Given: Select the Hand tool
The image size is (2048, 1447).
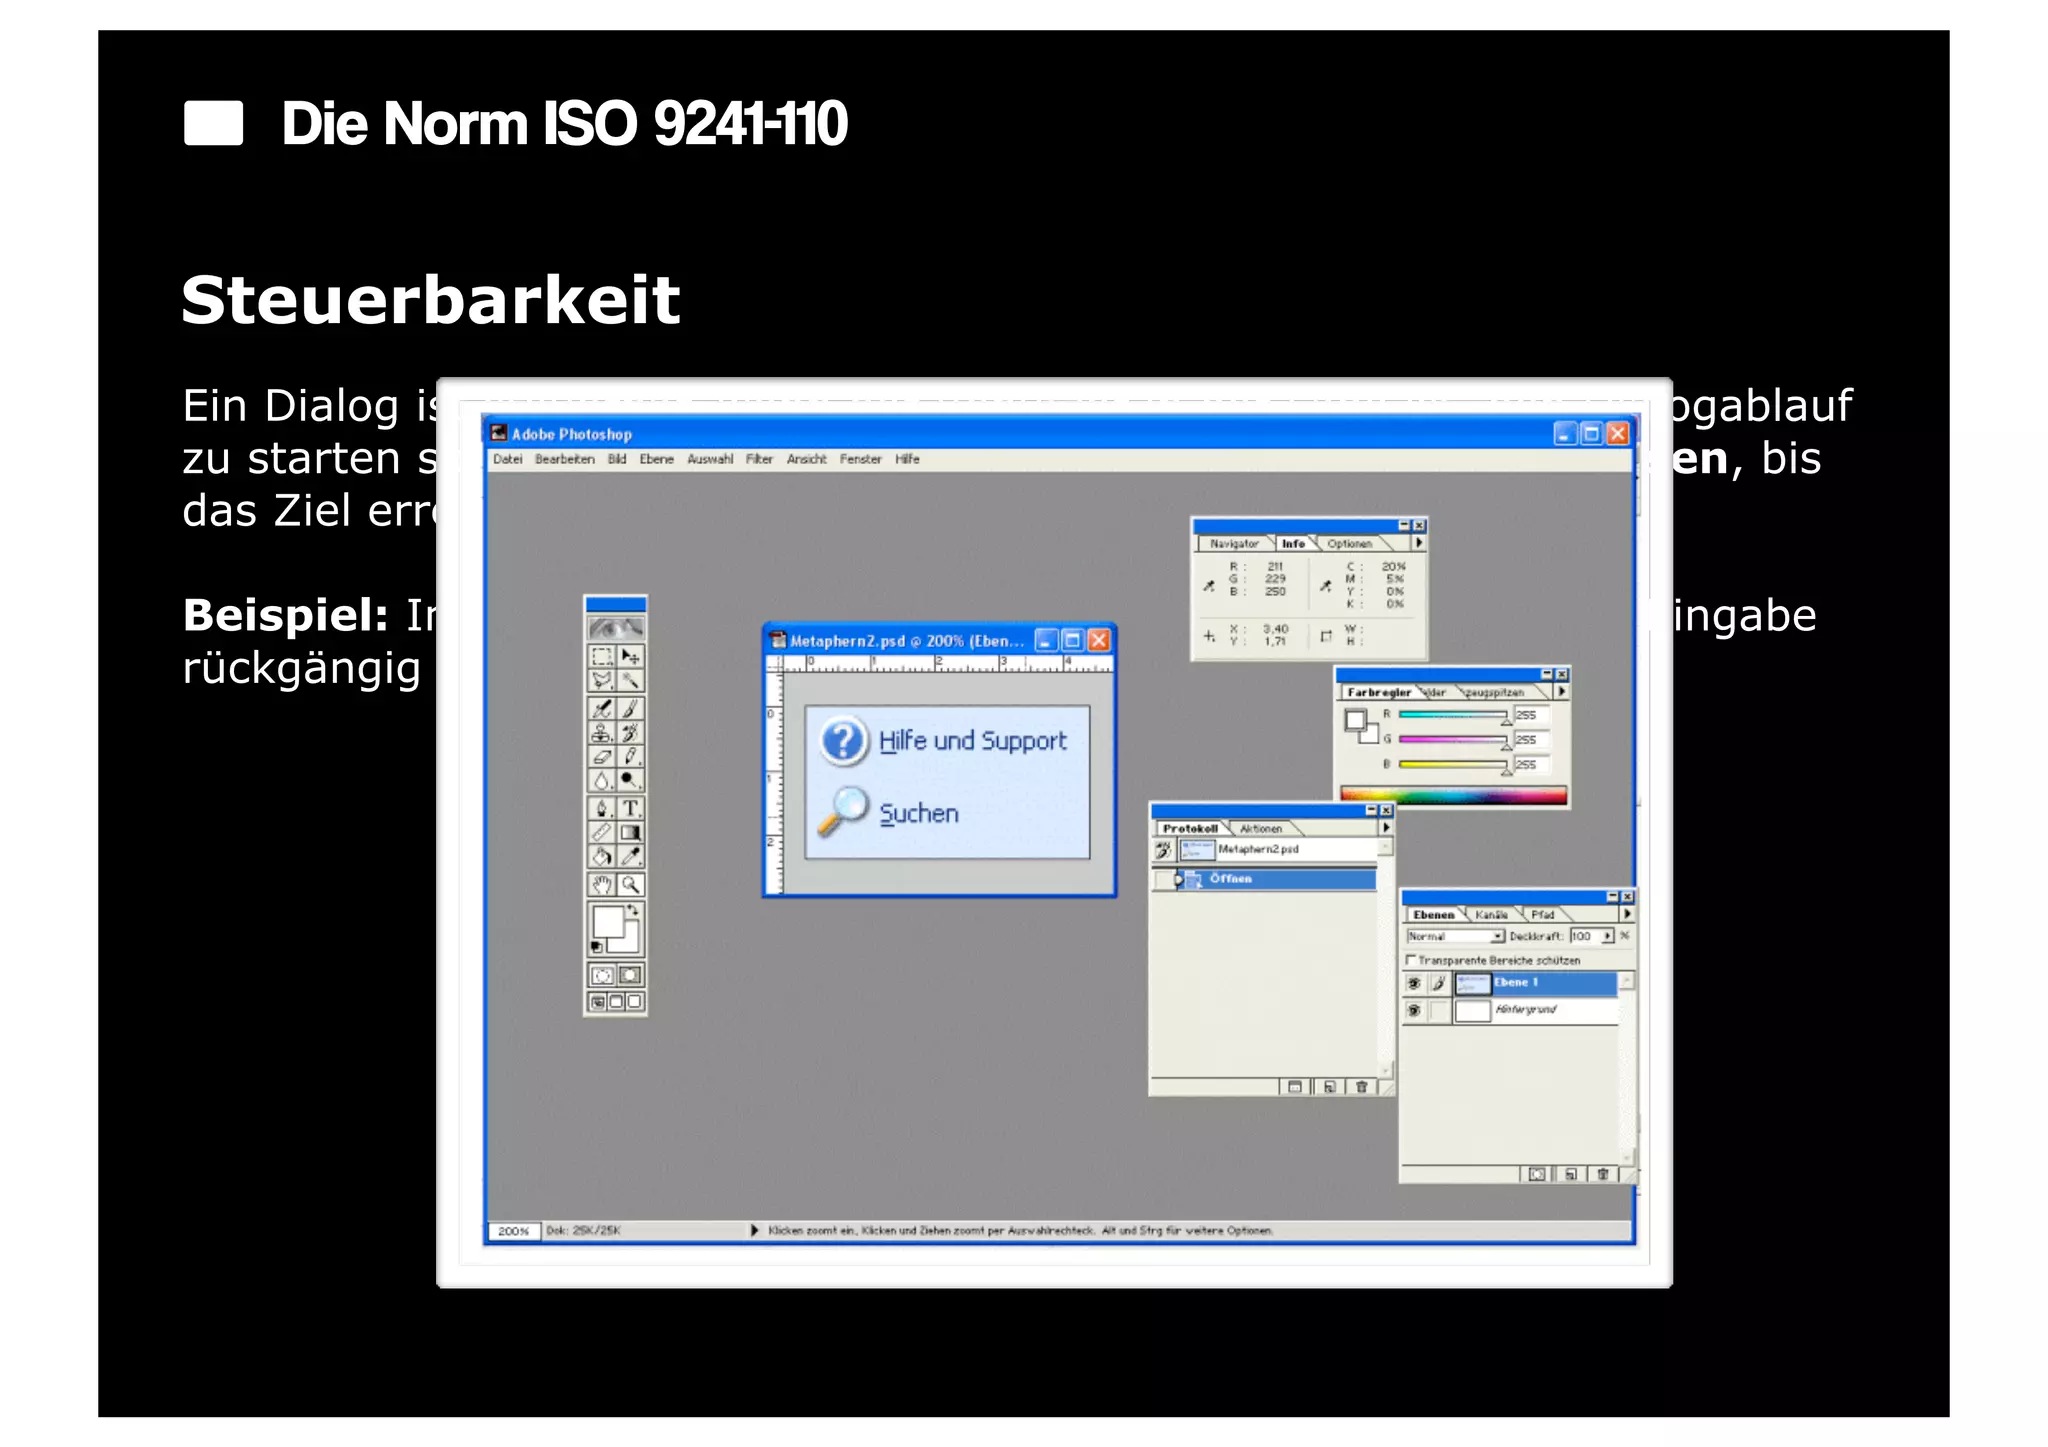Looking at the screenshot, I should tap(602, 884).
